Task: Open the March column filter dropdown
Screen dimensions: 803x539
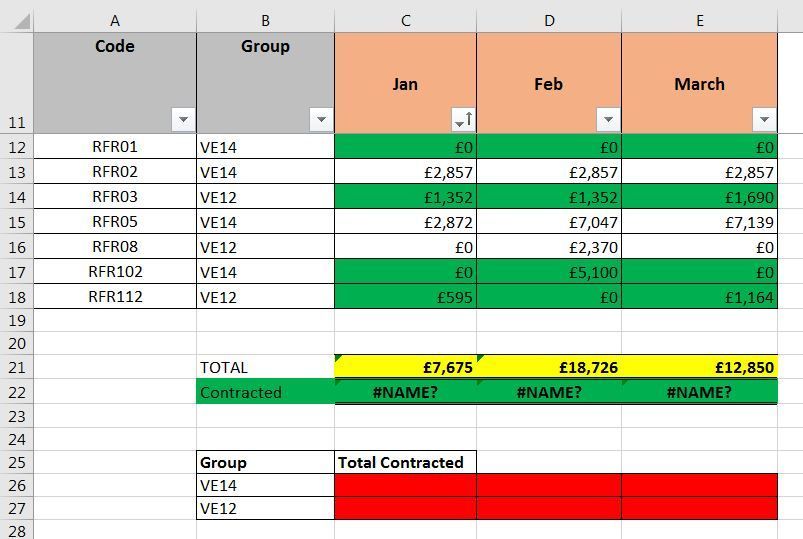Action: tap(764, 120)
